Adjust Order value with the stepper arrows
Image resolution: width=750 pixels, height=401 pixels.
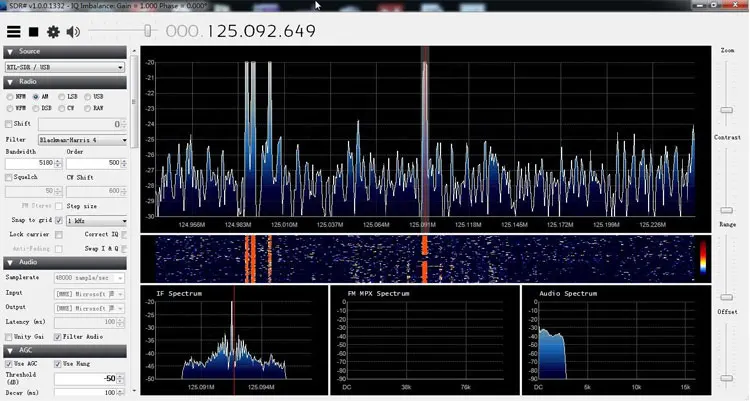124,163
